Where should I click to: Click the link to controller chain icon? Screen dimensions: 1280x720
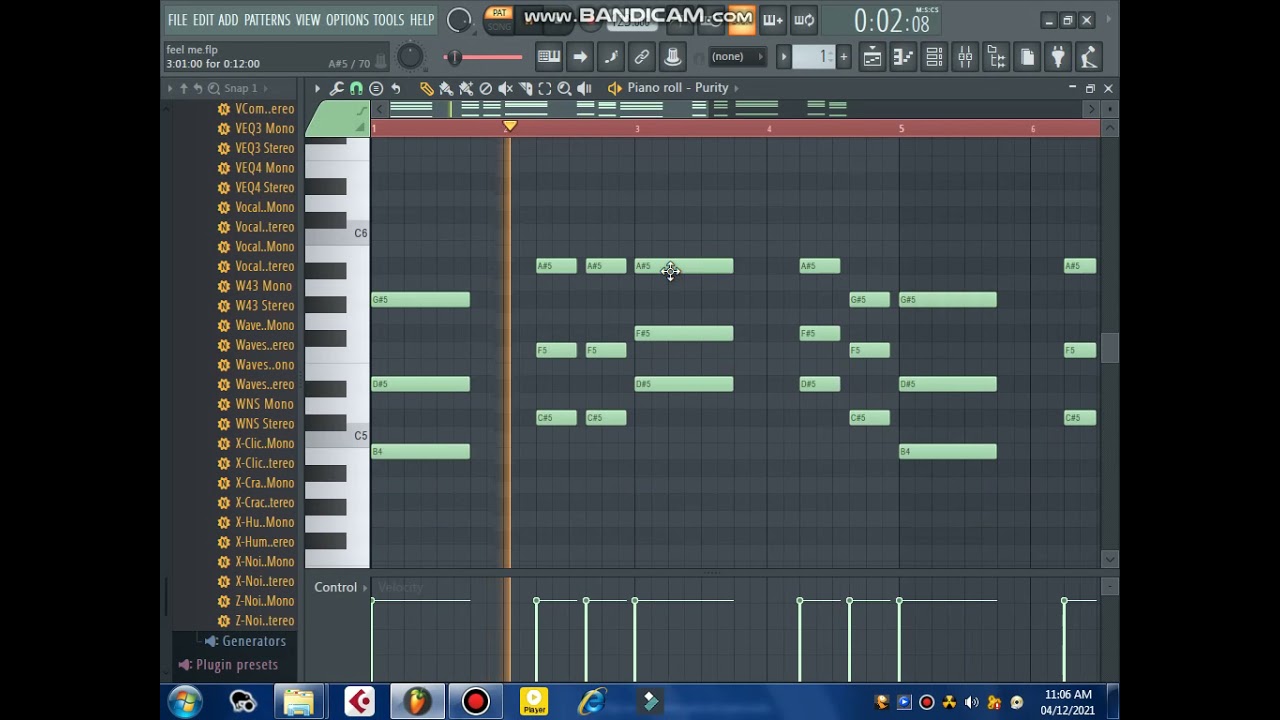642,57
